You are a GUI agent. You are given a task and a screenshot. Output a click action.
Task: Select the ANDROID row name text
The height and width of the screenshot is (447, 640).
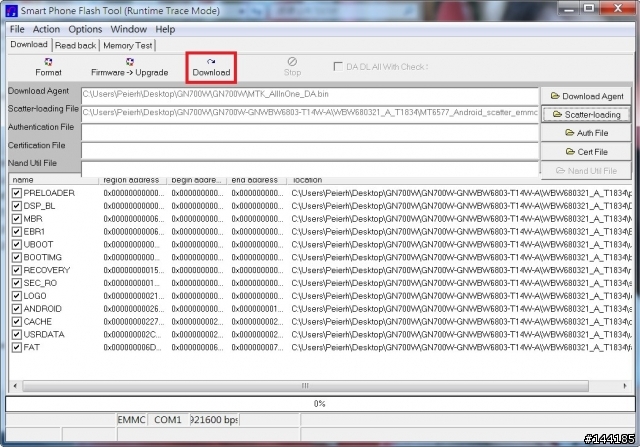pos(42,309)
